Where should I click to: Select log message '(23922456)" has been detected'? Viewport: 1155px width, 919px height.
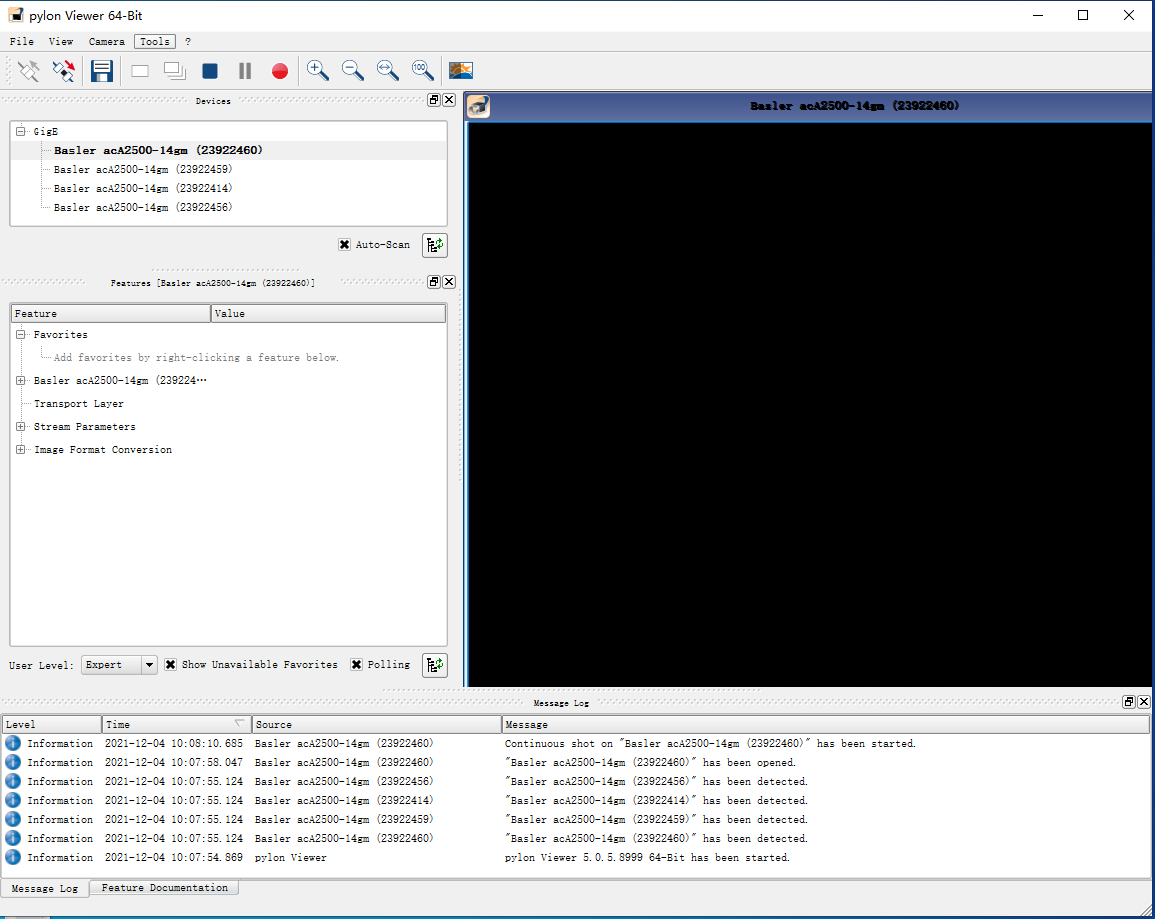656,781
